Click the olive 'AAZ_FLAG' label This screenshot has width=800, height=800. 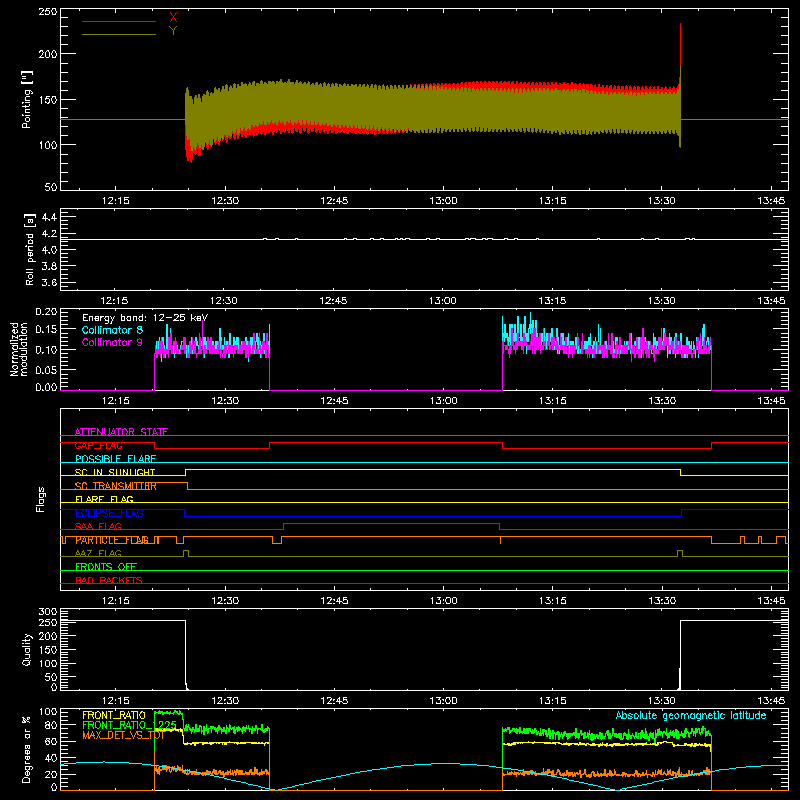98,553
